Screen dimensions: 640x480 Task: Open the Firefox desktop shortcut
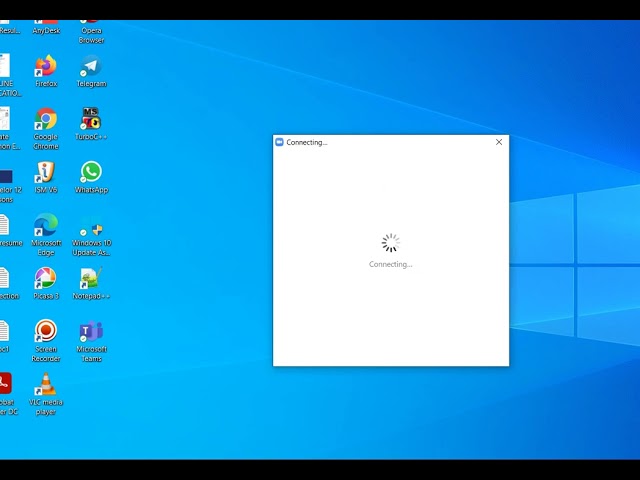46,67
